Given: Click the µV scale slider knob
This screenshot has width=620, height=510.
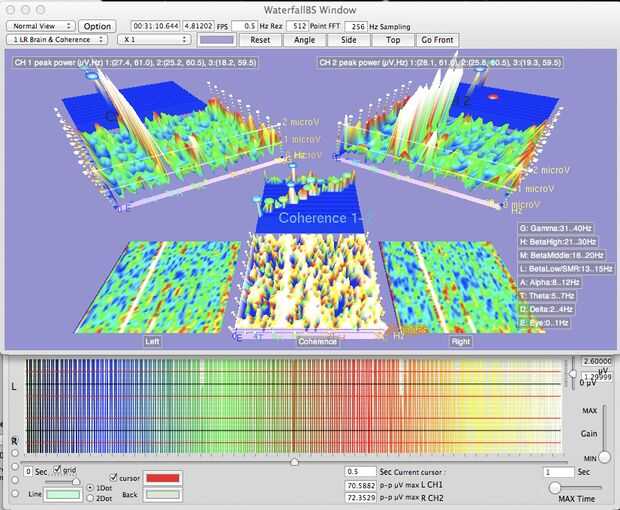Looking at the screenshot, I should coord(573,374).
